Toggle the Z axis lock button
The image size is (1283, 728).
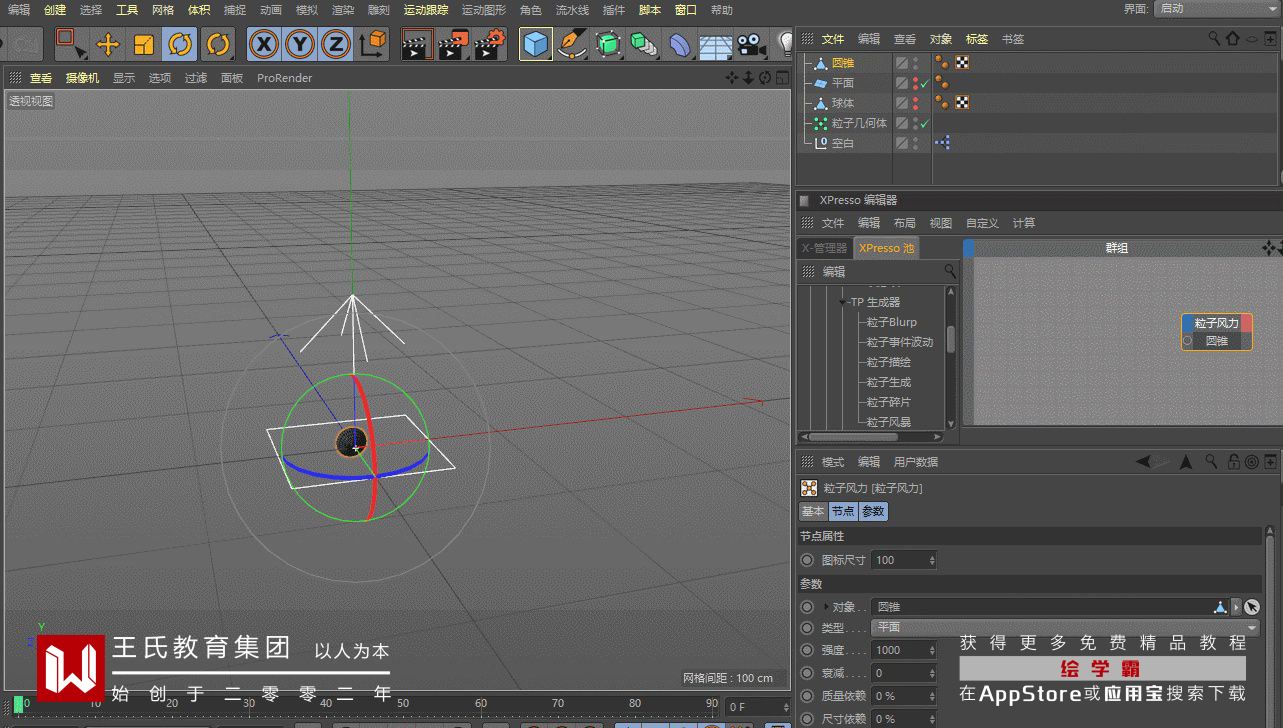336,44
